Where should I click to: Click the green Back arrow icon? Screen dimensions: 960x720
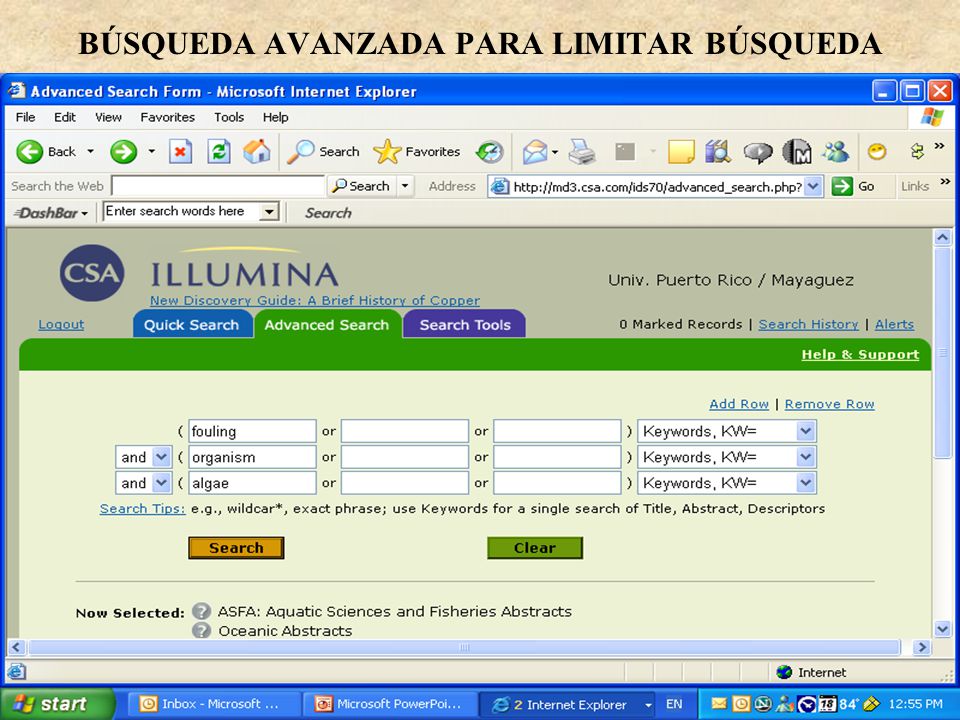pos(29,151)
